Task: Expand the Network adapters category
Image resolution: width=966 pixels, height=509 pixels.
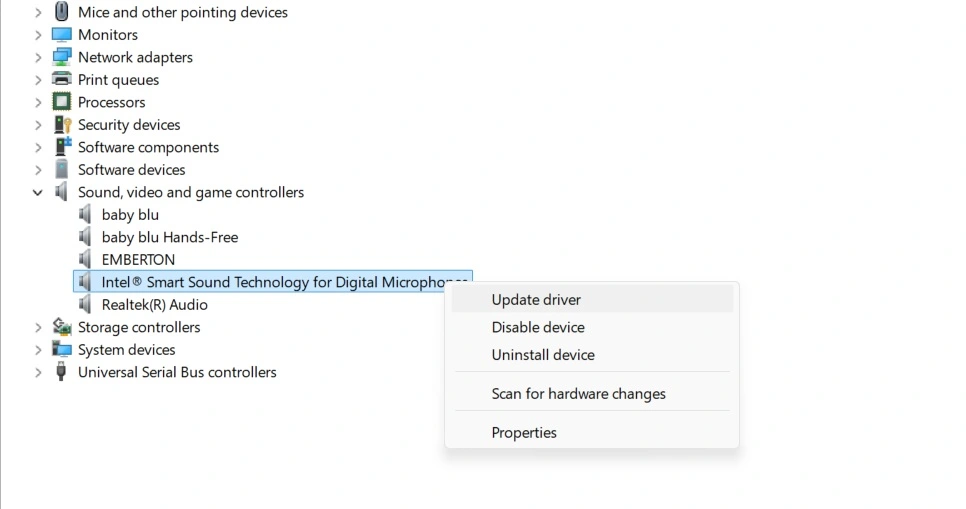Action: point(38,57)
